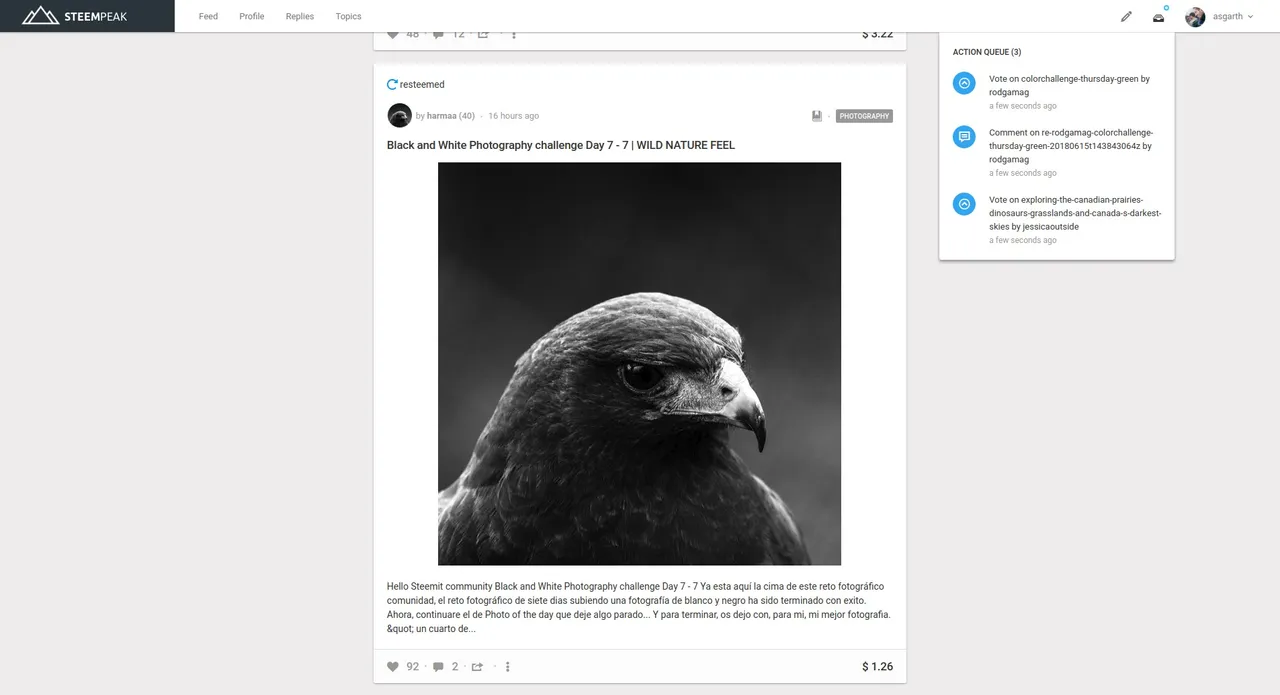
Task: Click comment icon for re-rodgamag action
Action: [x=964, y=137]
